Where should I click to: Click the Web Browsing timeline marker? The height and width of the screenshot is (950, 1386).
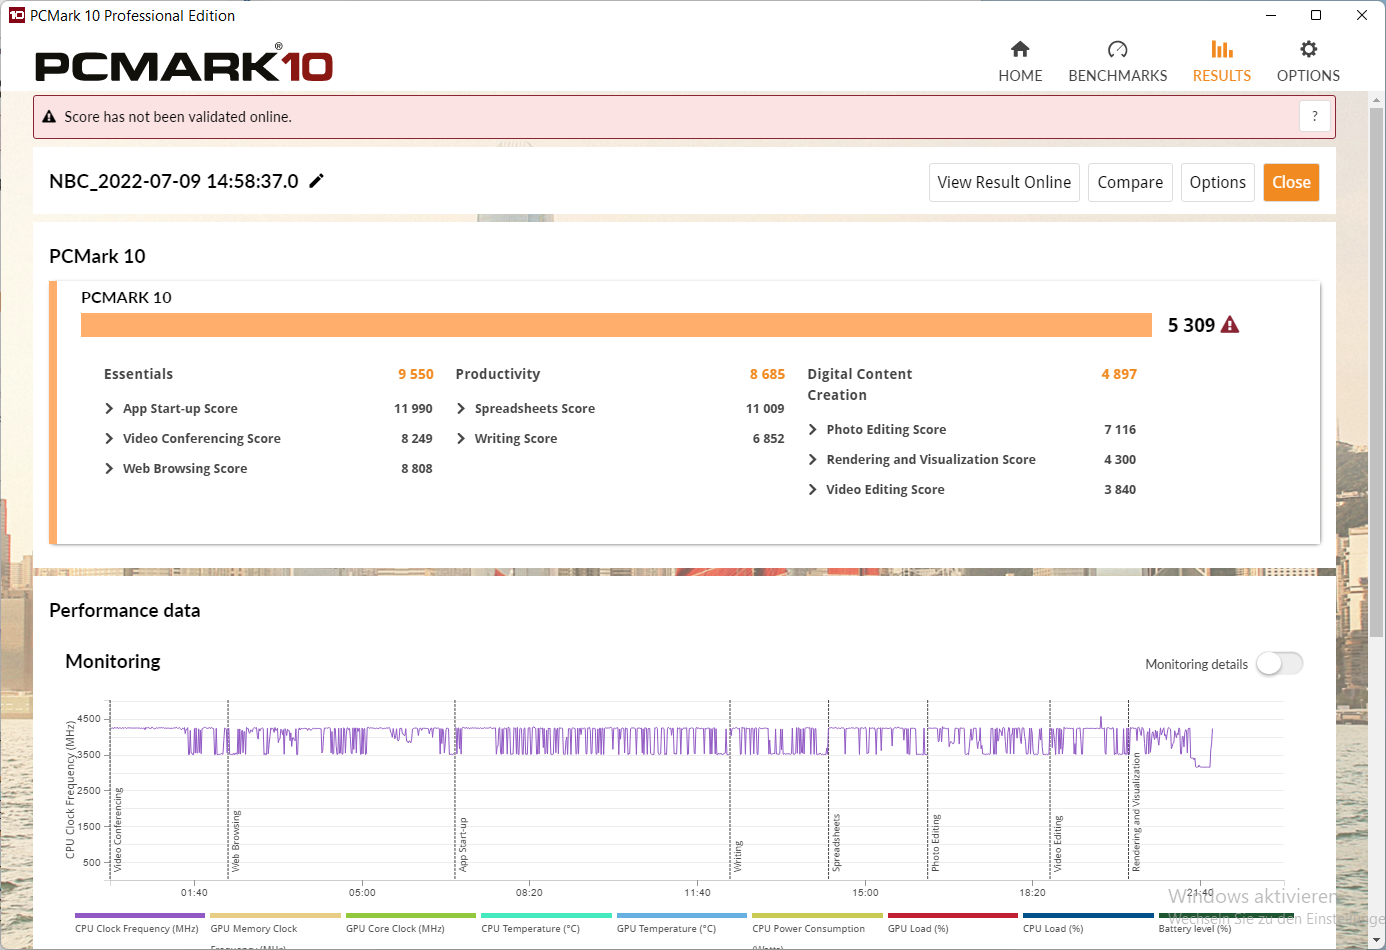point(236,841)
